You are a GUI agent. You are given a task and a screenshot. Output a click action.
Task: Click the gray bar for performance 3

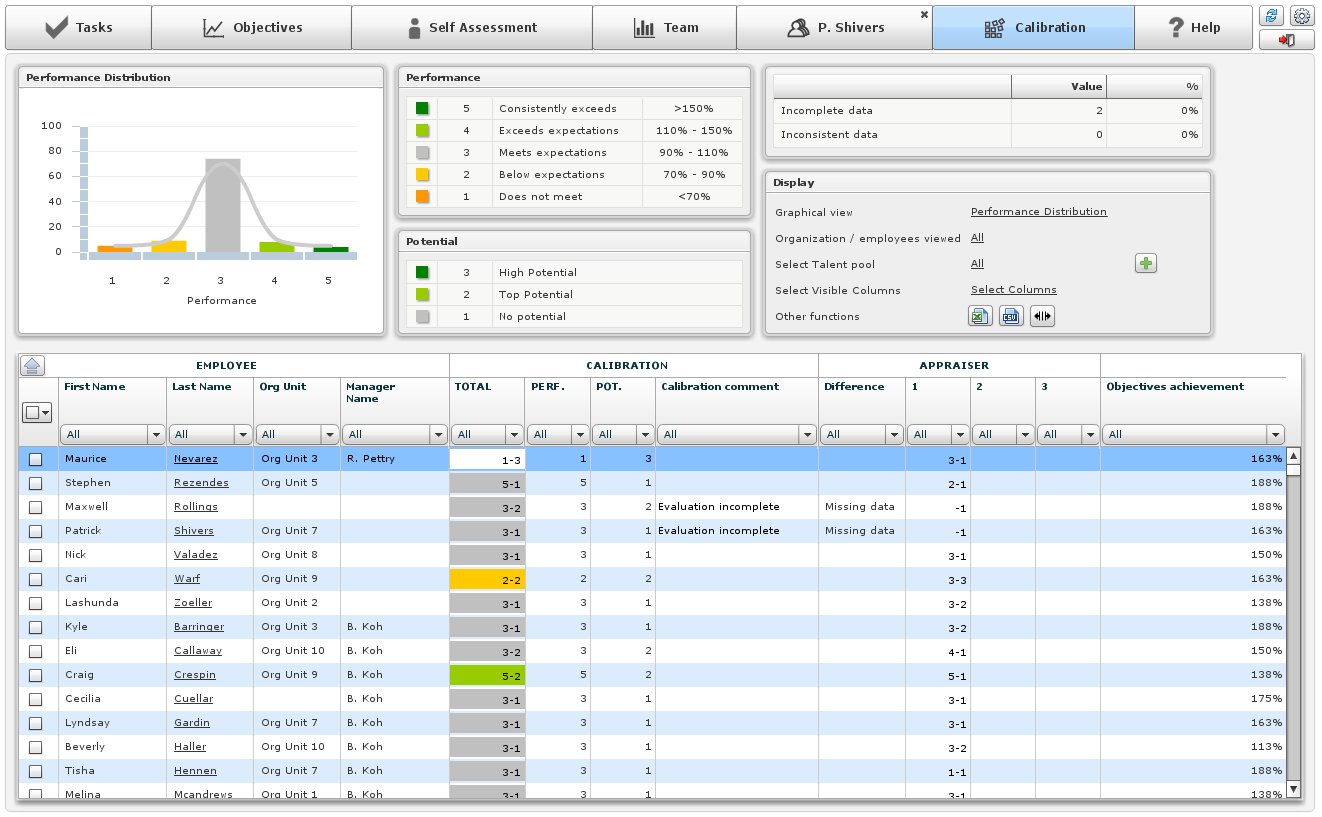(x=222, y=205)
